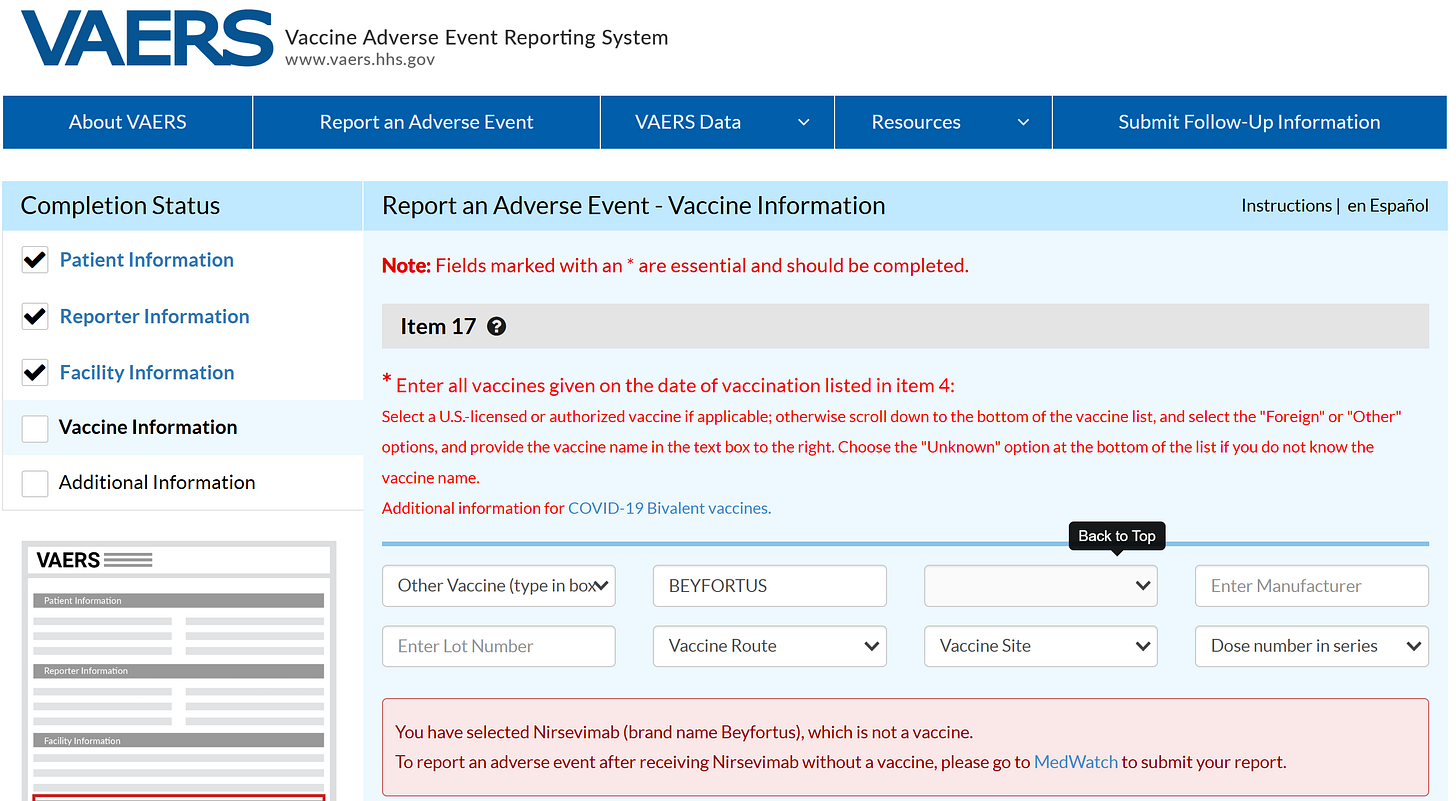Click the Back to Top tooltip button
This screenshot has height=801, width=1456.
click(1117, 536)
